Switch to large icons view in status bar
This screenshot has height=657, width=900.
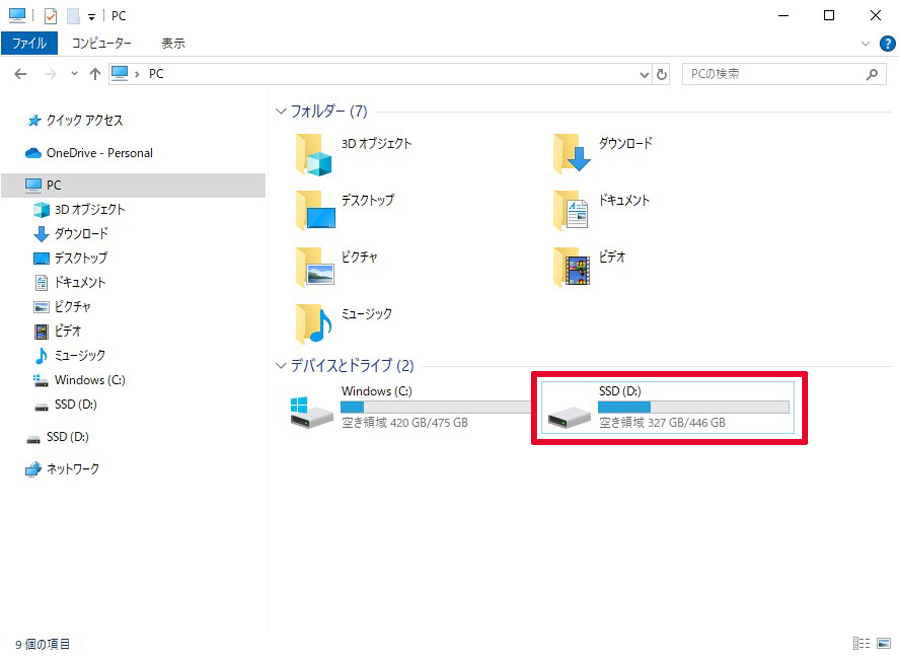pyautogui.click(x=884, y=643)
